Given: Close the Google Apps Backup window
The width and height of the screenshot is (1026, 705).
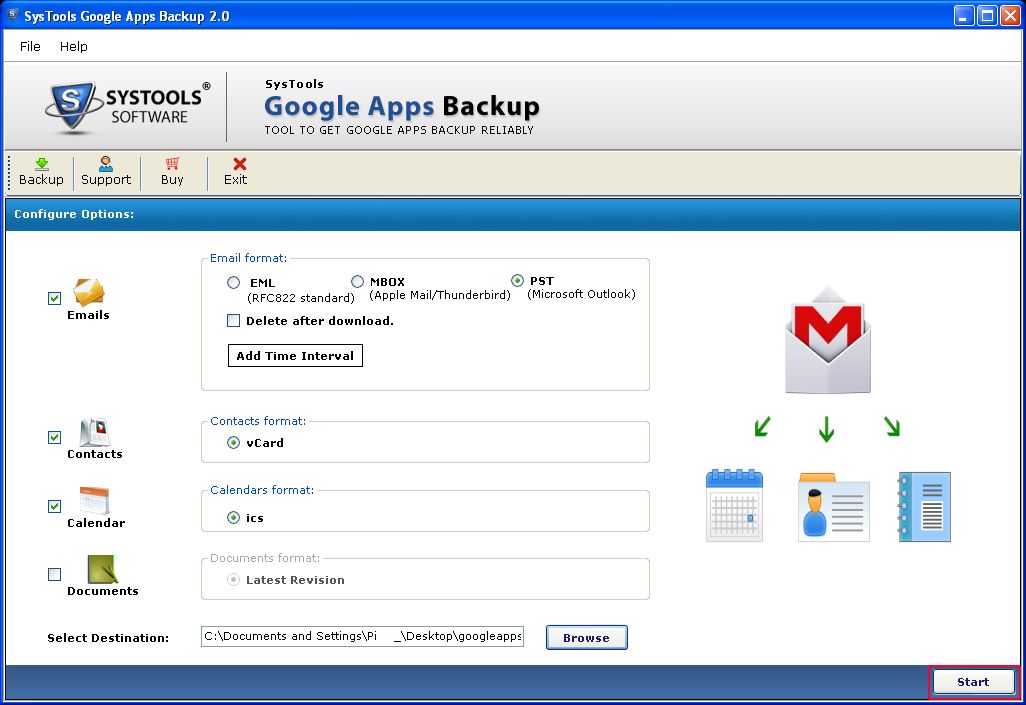Looking at the screenshot, I should coord(1010,16).
